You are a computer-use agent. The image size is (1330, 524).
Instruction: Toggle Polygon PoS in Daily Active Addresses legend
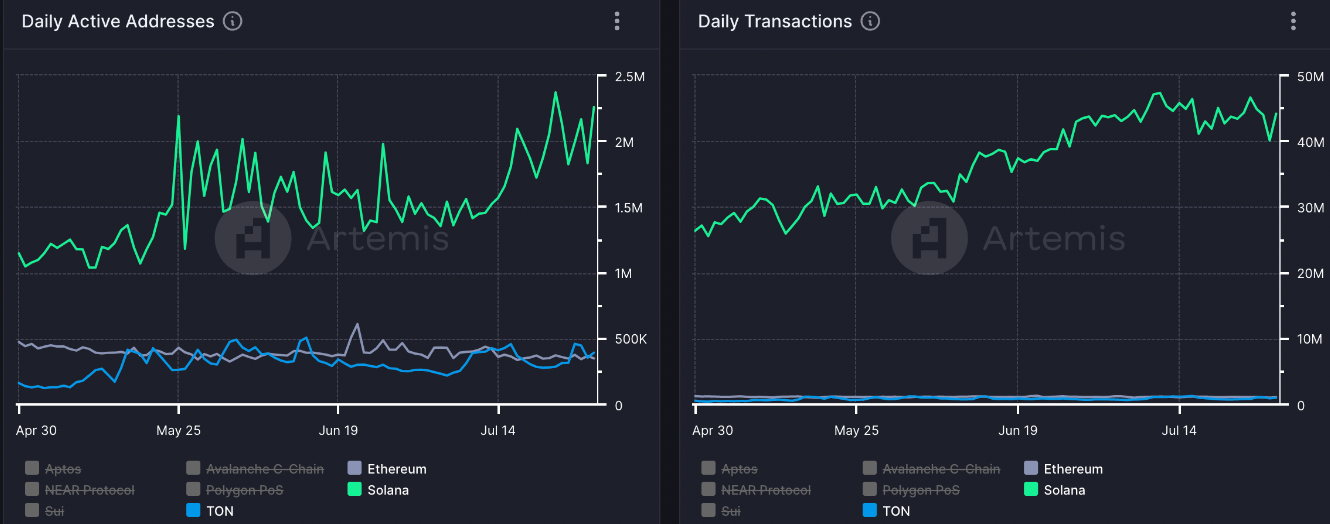coord(235,490)
